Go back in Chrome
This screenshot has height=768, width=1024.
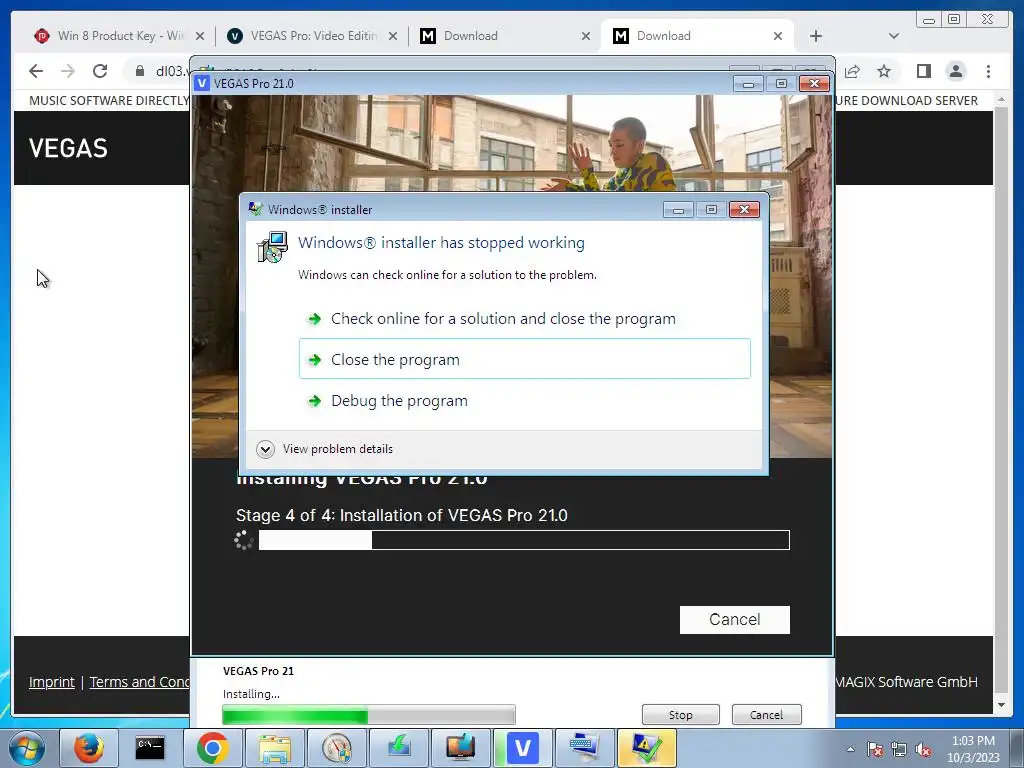click(36, 71)
